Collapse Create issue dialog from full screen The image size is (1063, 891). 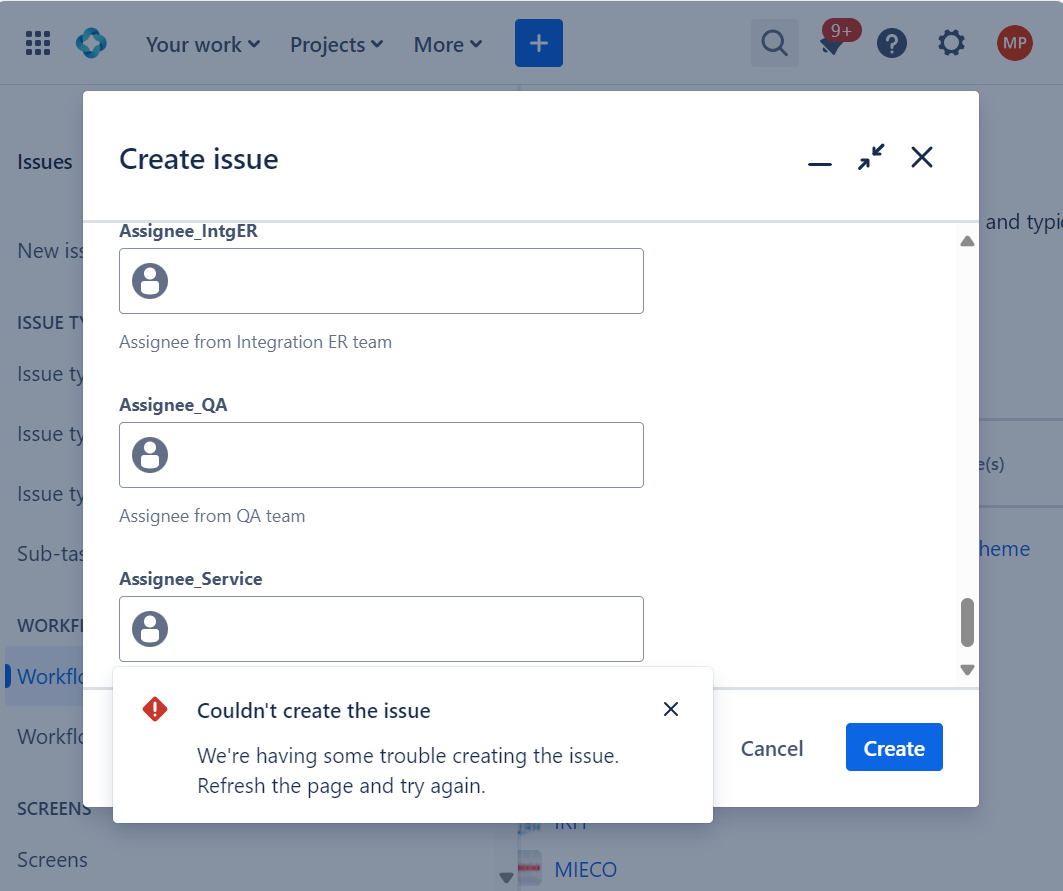click(871, 157)
